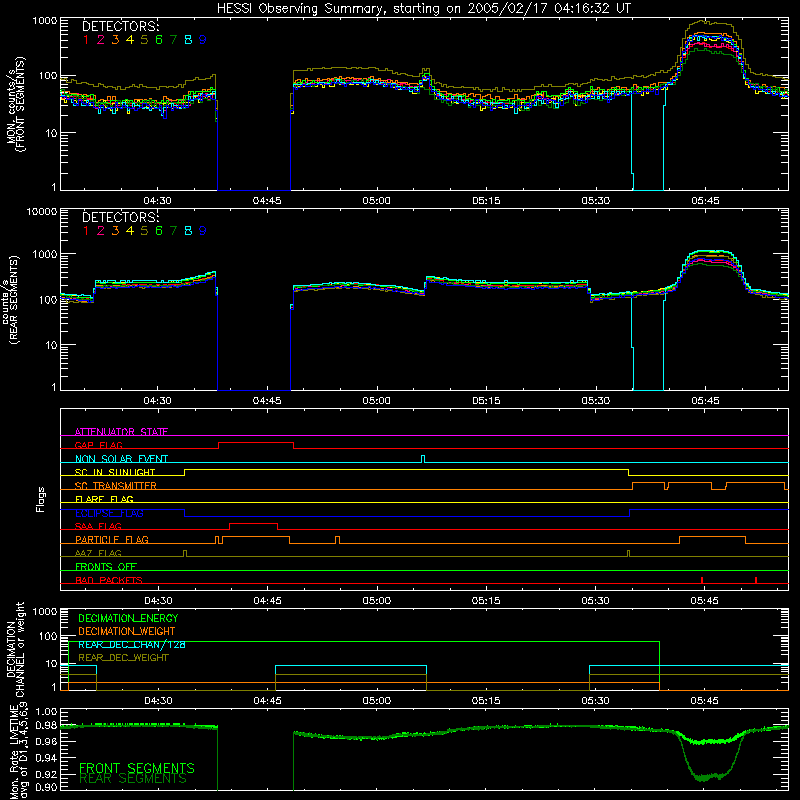The width and height of the screenshot is (800, 800).
Task: Click the 0.96 value on livetime axis
Action: [46, 741]
